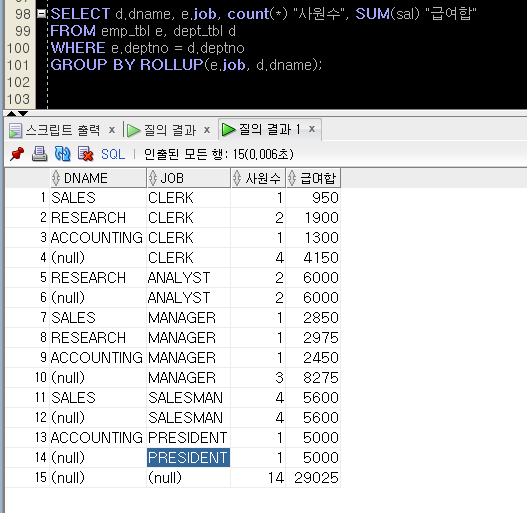Open the SQL link in result toolbar

tap(113, 154)
